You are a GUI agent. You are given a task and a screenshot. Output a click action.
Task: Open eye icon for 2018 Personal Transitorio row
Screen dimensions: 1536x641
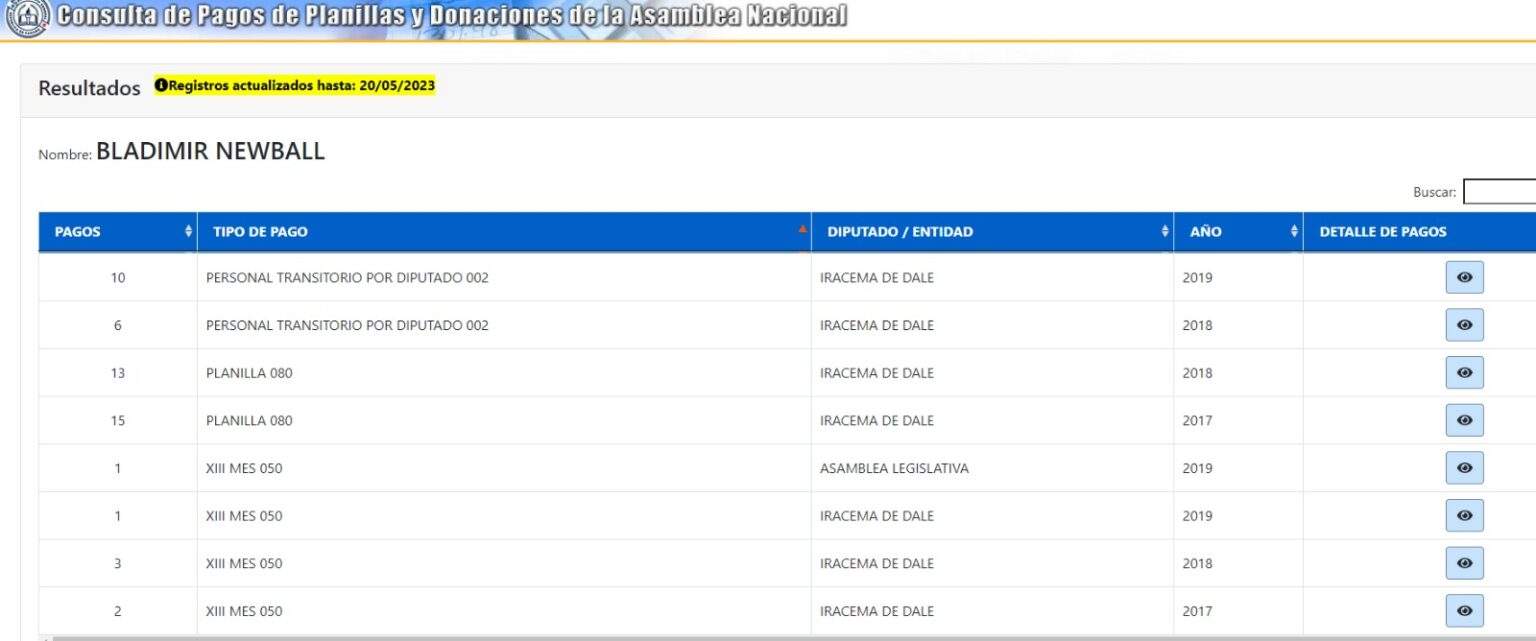click(1464, 325)
